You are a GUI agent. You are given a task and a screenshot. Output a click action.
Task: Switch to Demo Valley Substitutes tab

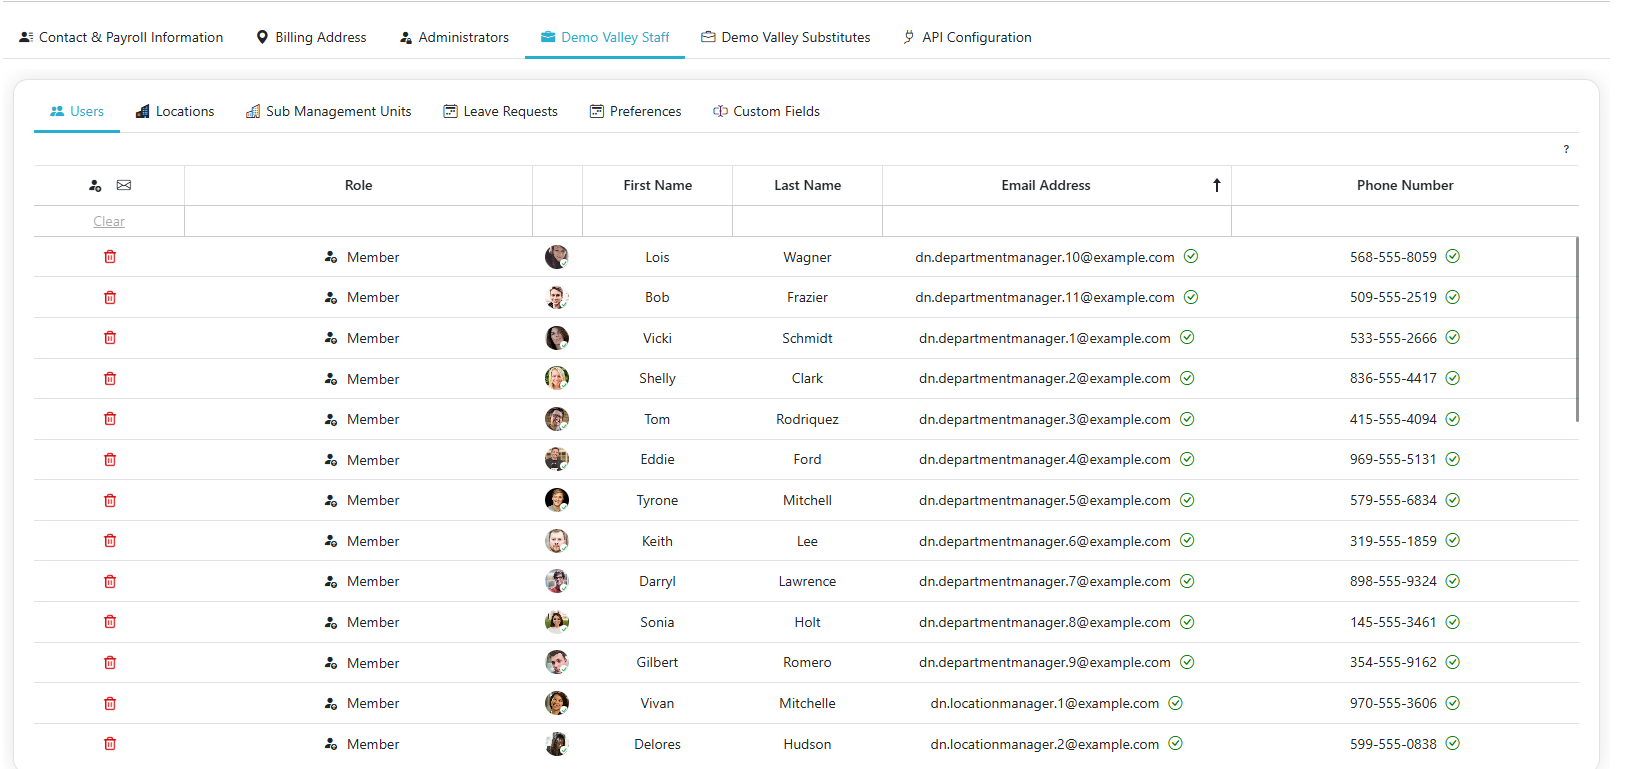point(786,37)
